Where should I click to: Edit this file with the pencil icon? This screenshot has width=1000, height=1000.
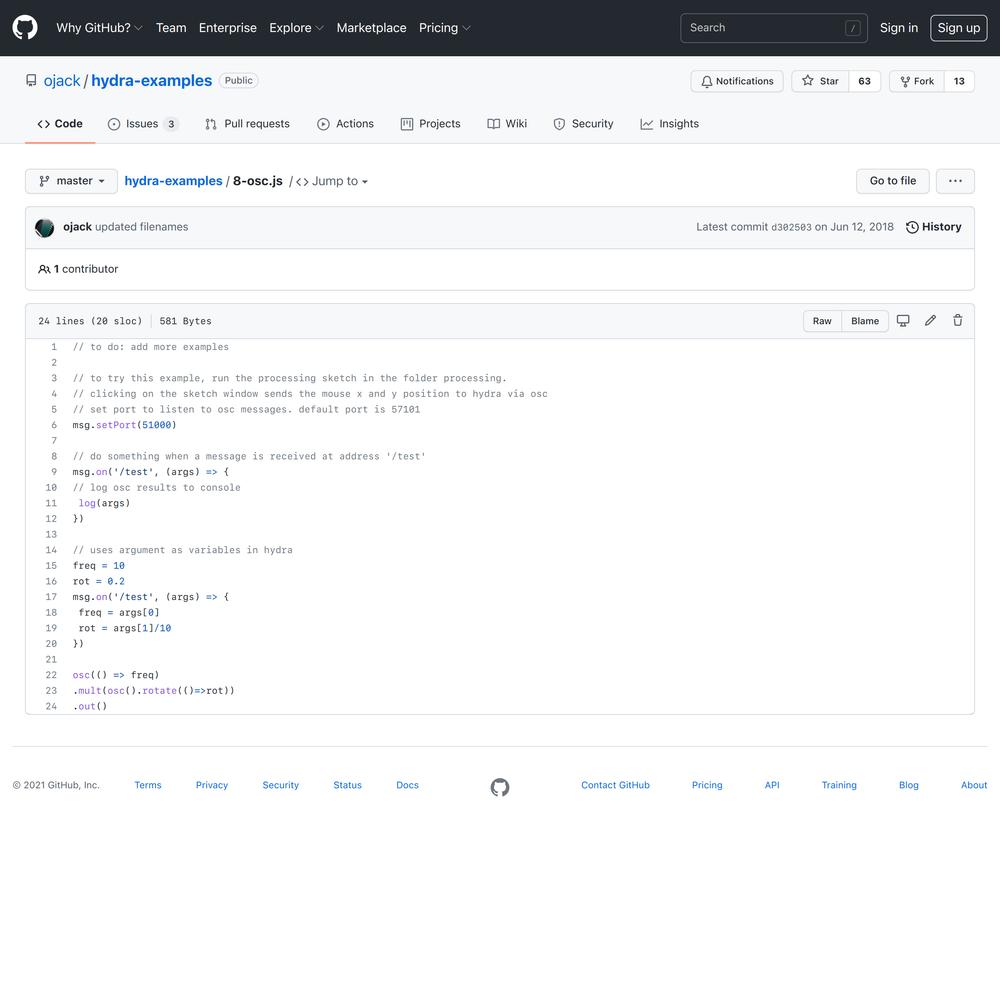[930, 321]
